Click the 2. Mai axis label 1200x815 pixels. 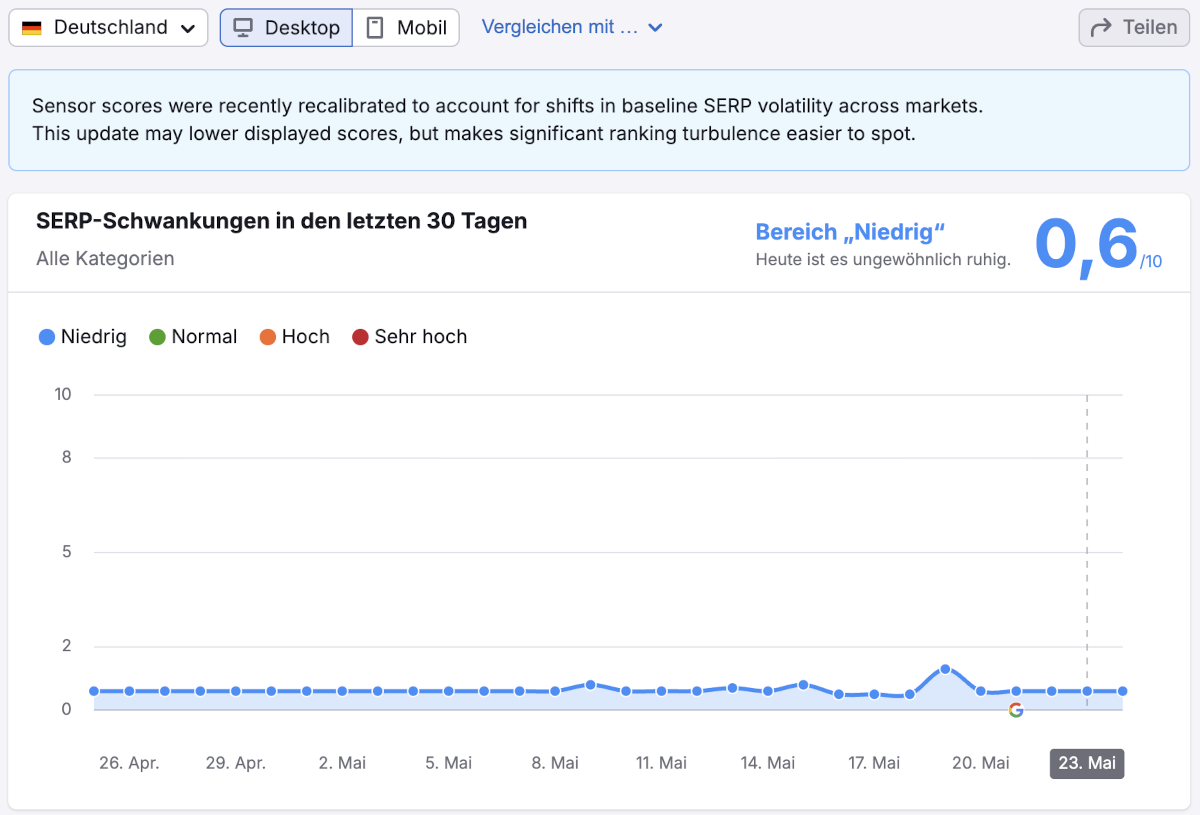pos(342,763)
